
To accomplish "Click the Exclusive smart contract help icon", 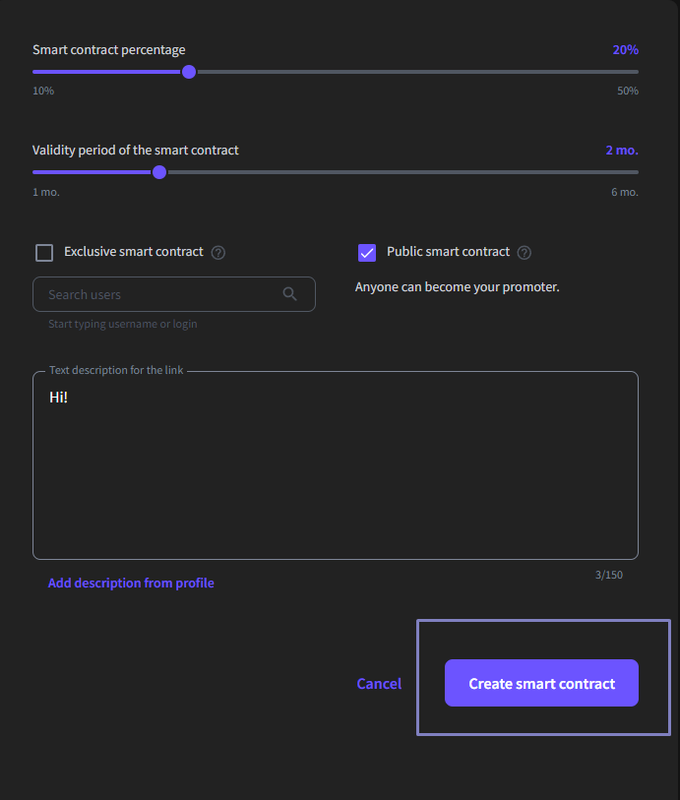I will tap(218, 253).
